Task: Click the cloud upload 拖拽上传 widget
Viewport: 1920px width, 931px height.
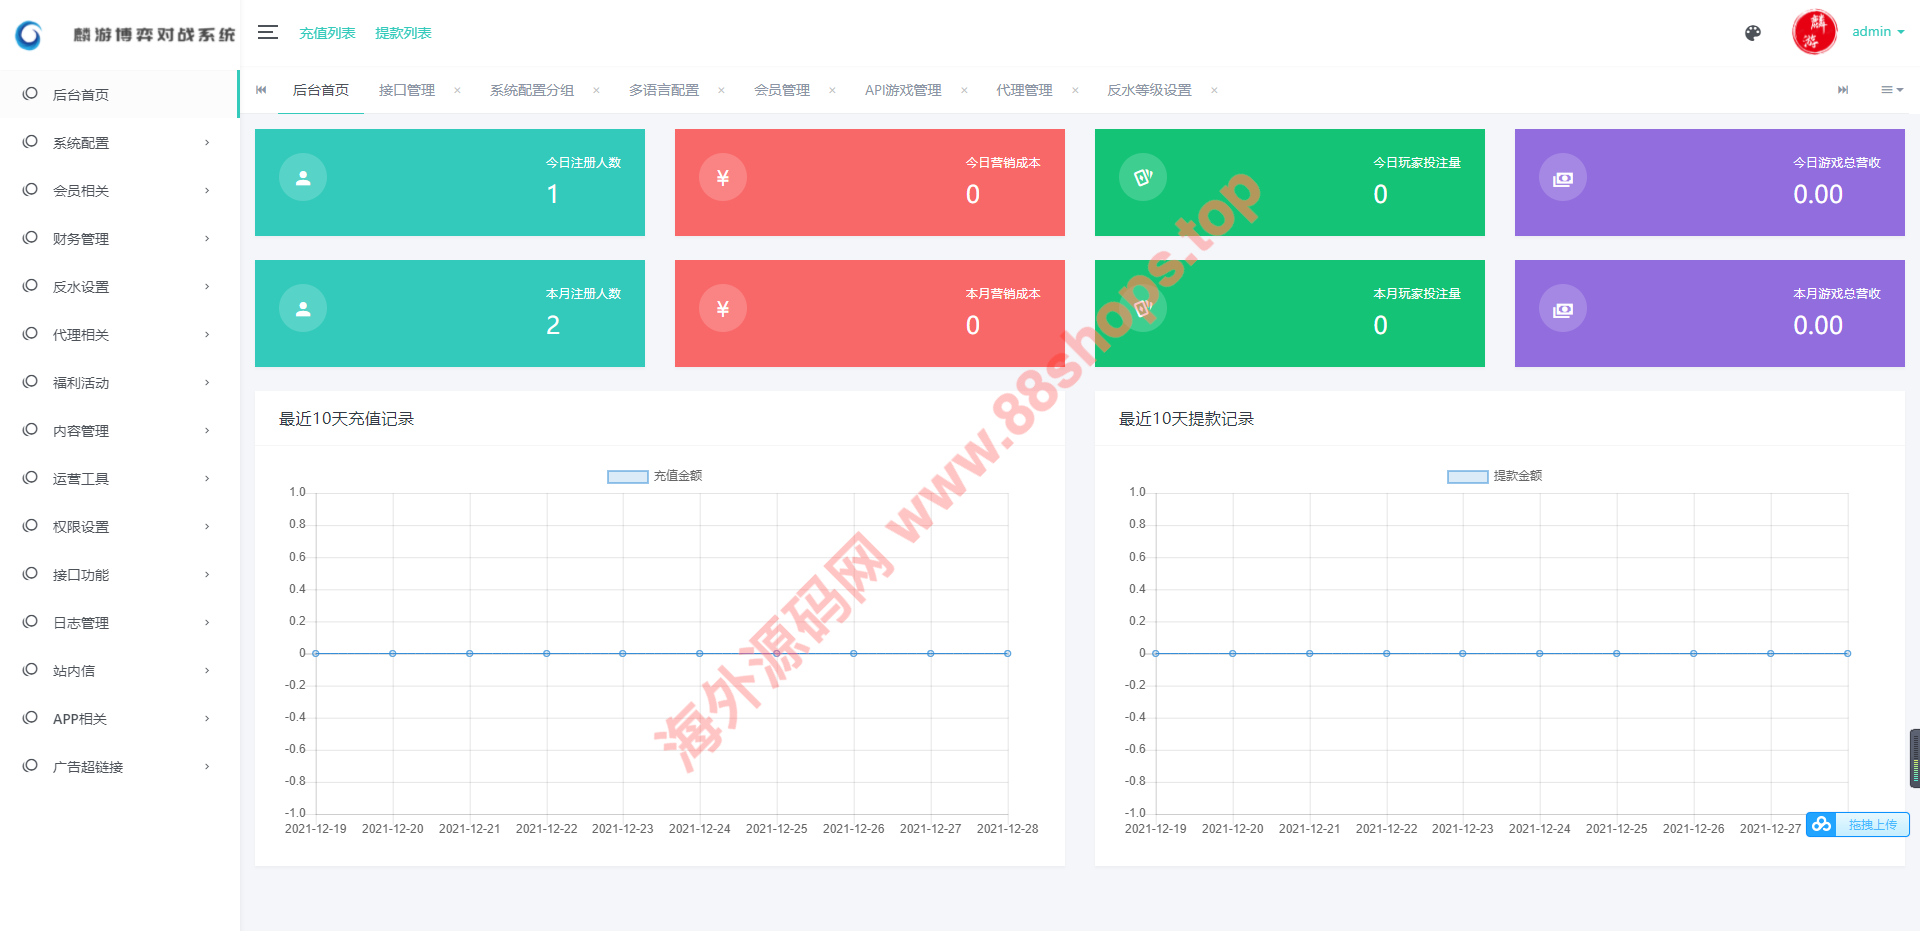Action: (x=1858, y=825)
